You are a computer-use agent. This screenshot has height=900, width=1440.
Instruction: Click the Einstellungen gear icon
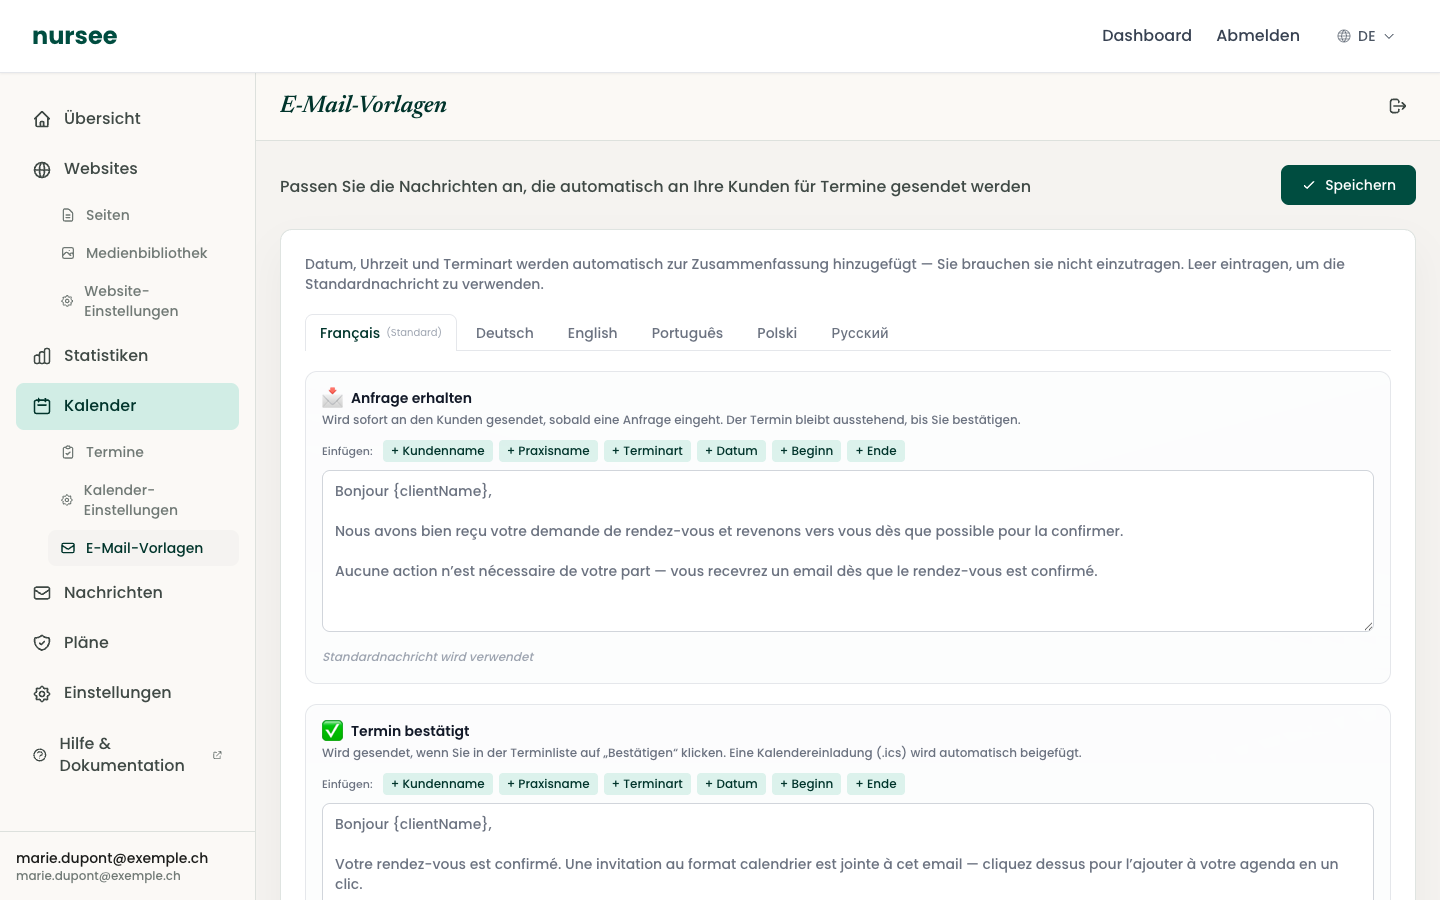coord(42,693)
